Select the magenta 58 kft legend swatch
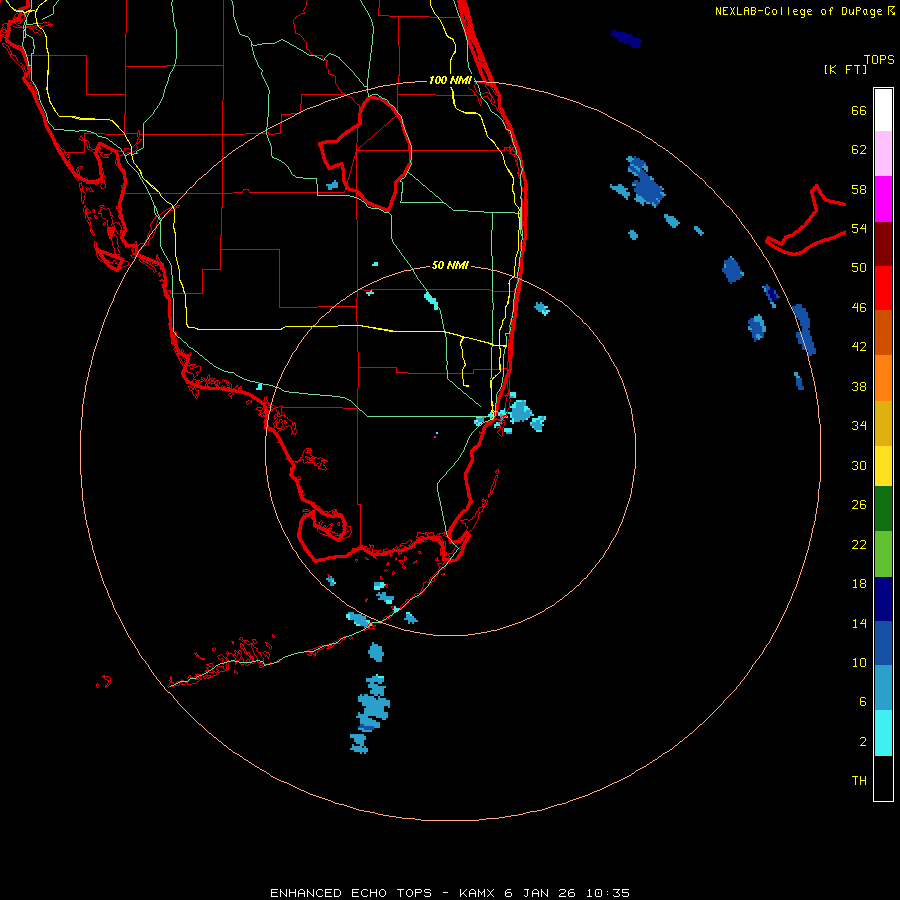This screenshot has height=900, width=900. click(x=883, y=199)
